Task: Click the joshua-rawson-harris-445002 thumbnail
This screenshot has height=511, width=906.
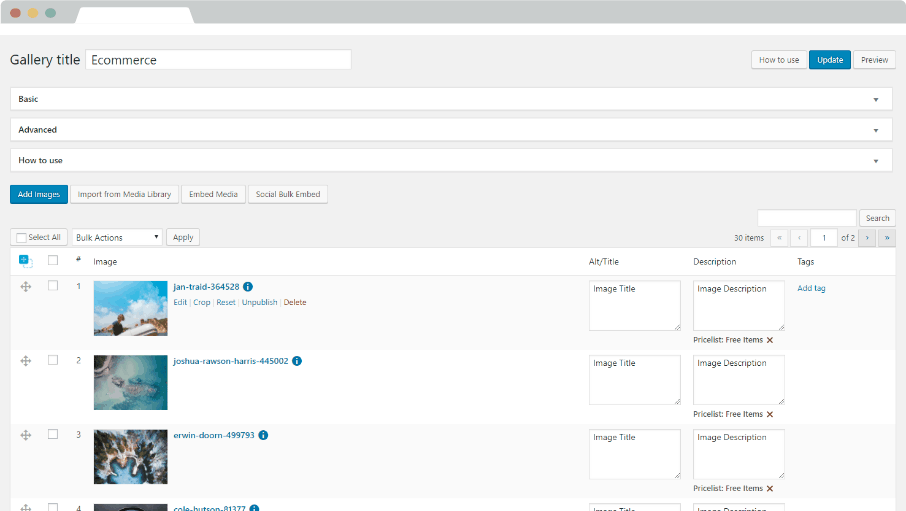Action: tap(131, 383)
